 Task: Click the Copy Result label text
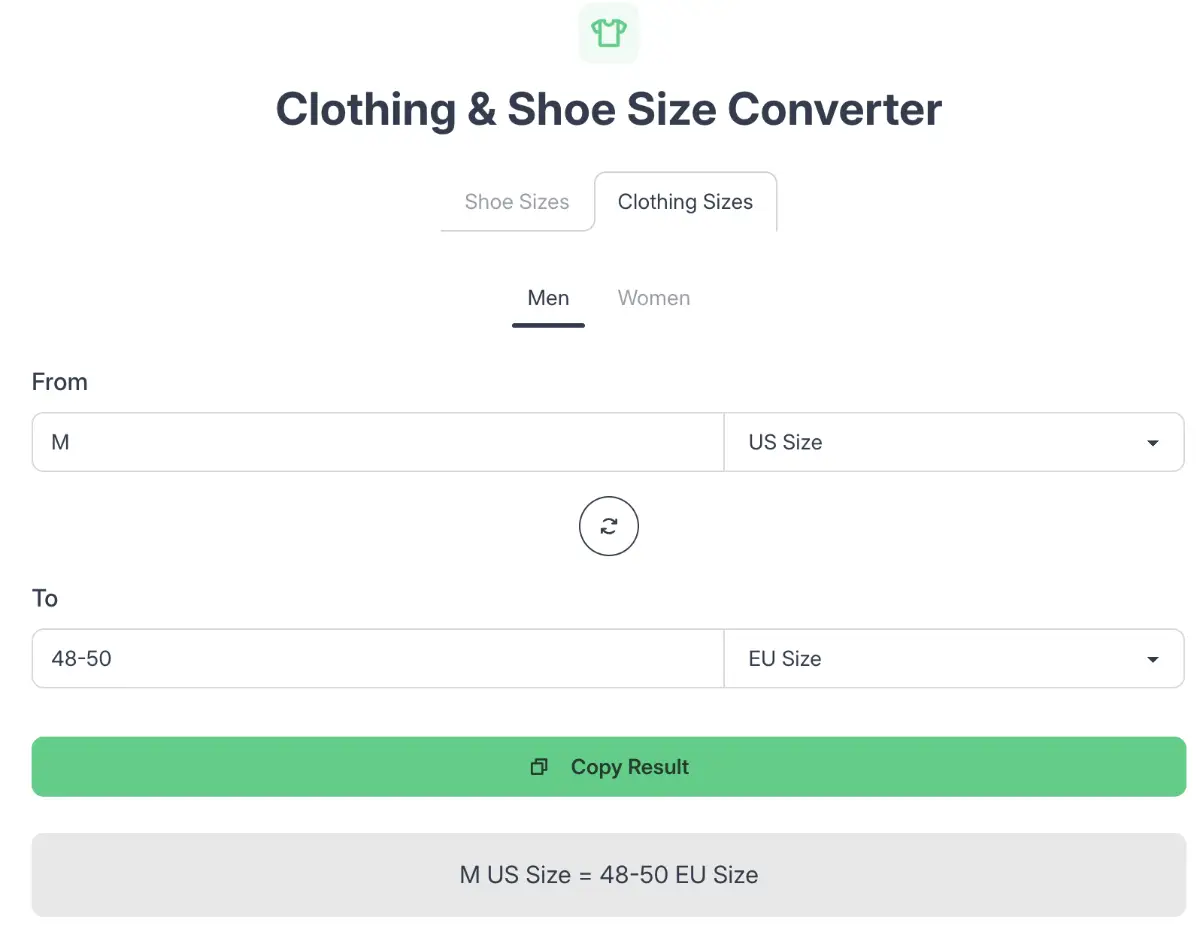630,767
